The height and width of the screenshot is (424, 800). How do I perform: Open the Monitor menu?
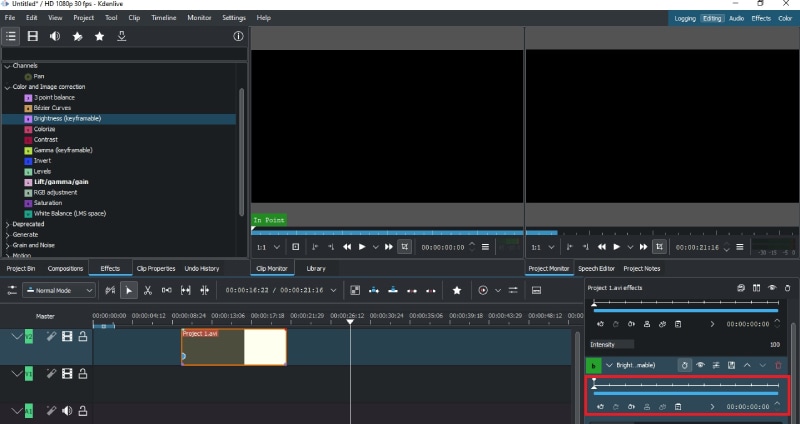pyautogui.click(x=199, y=17)
